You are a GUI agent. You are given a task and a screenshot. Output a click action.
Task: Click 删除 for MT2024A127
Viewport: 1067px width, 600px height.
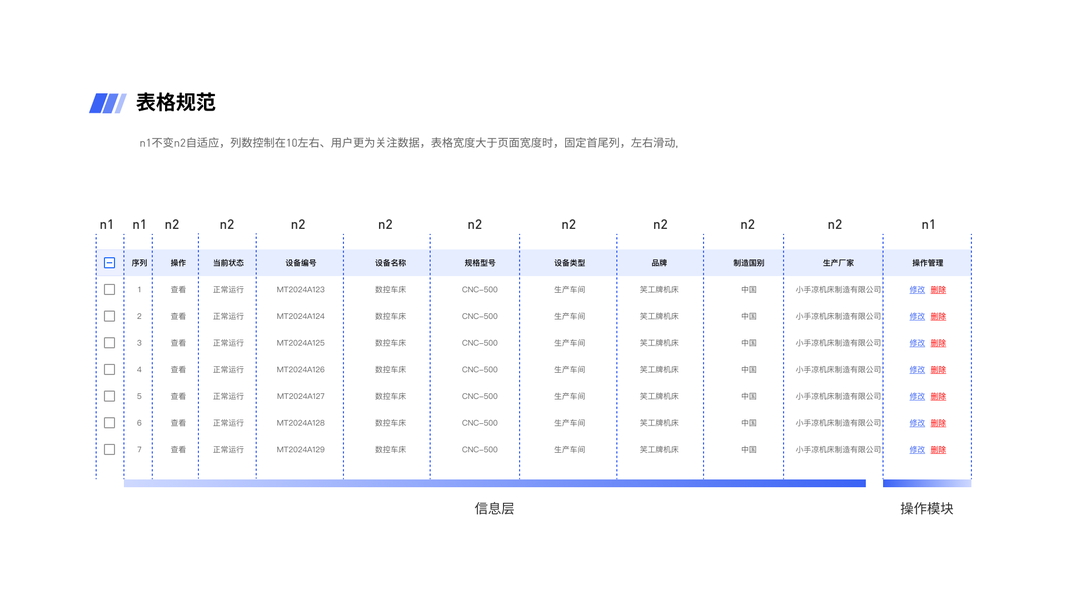point(938,396)
